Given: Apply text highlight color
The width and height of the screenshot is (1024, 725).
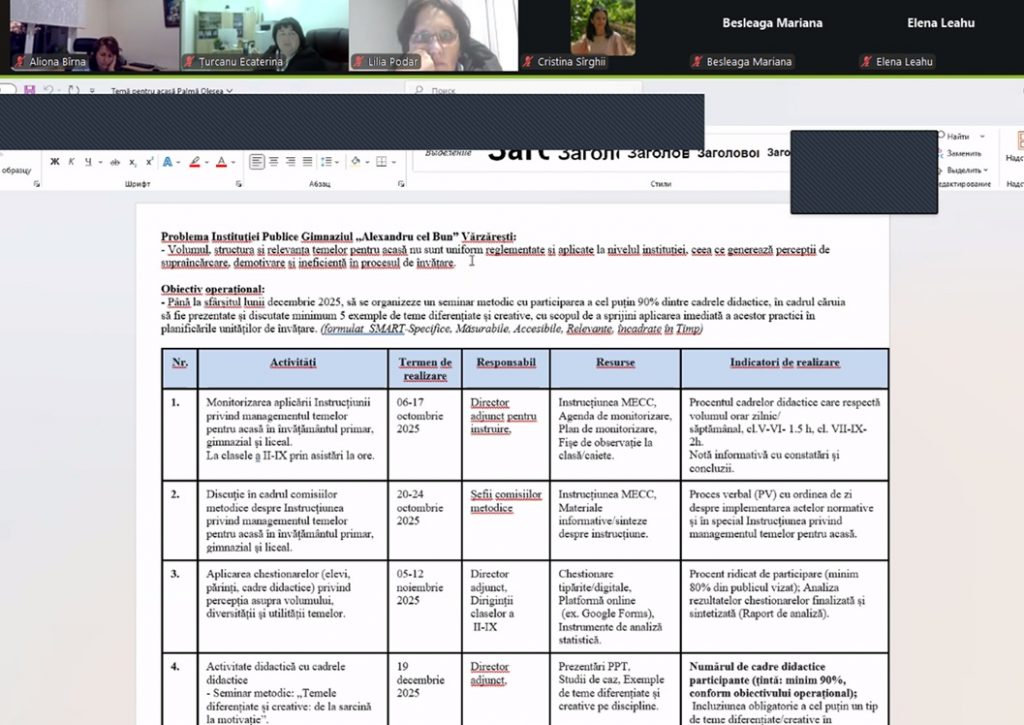Looking at the screenshot, I should point(194,162).
